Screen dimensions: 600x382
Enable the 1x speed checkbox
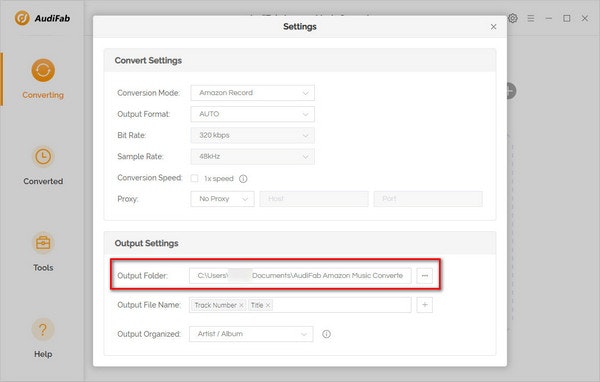click(x=194, y=178)
